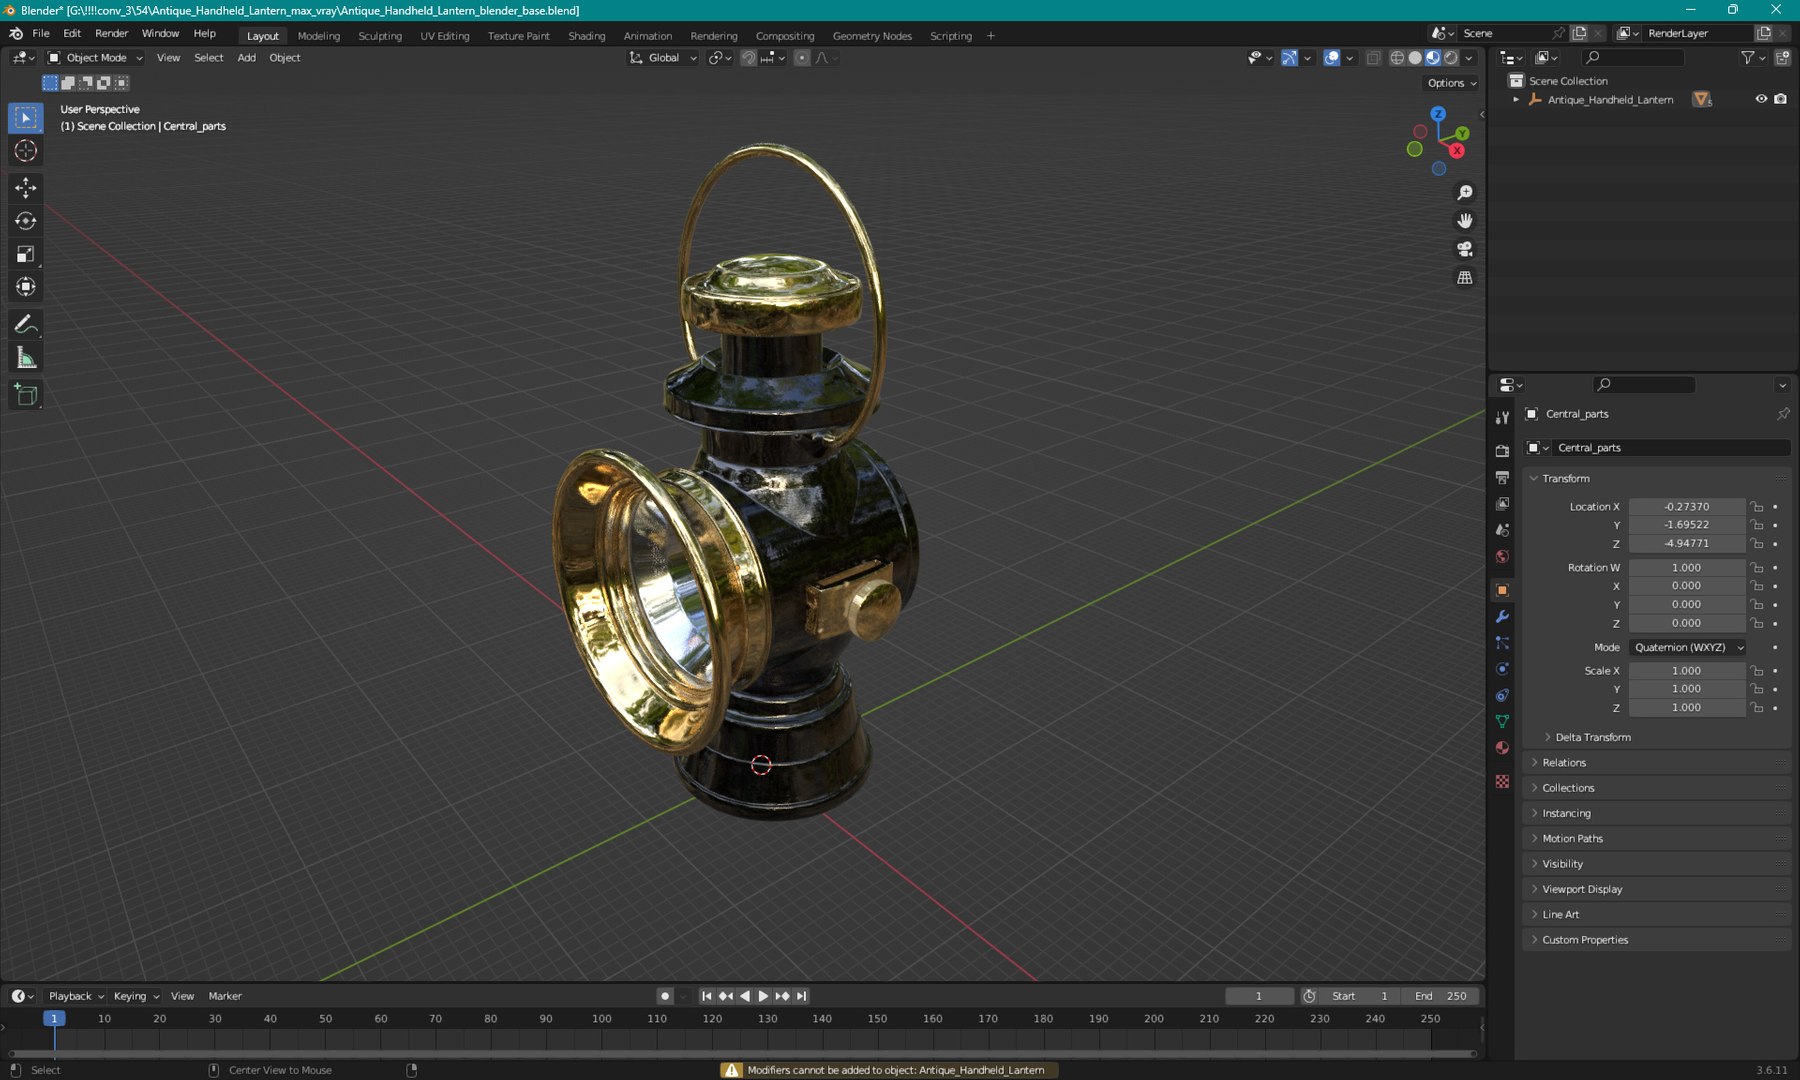Play the animation forward
This screenshot has width=1800, height=1080.
(763, 996)
